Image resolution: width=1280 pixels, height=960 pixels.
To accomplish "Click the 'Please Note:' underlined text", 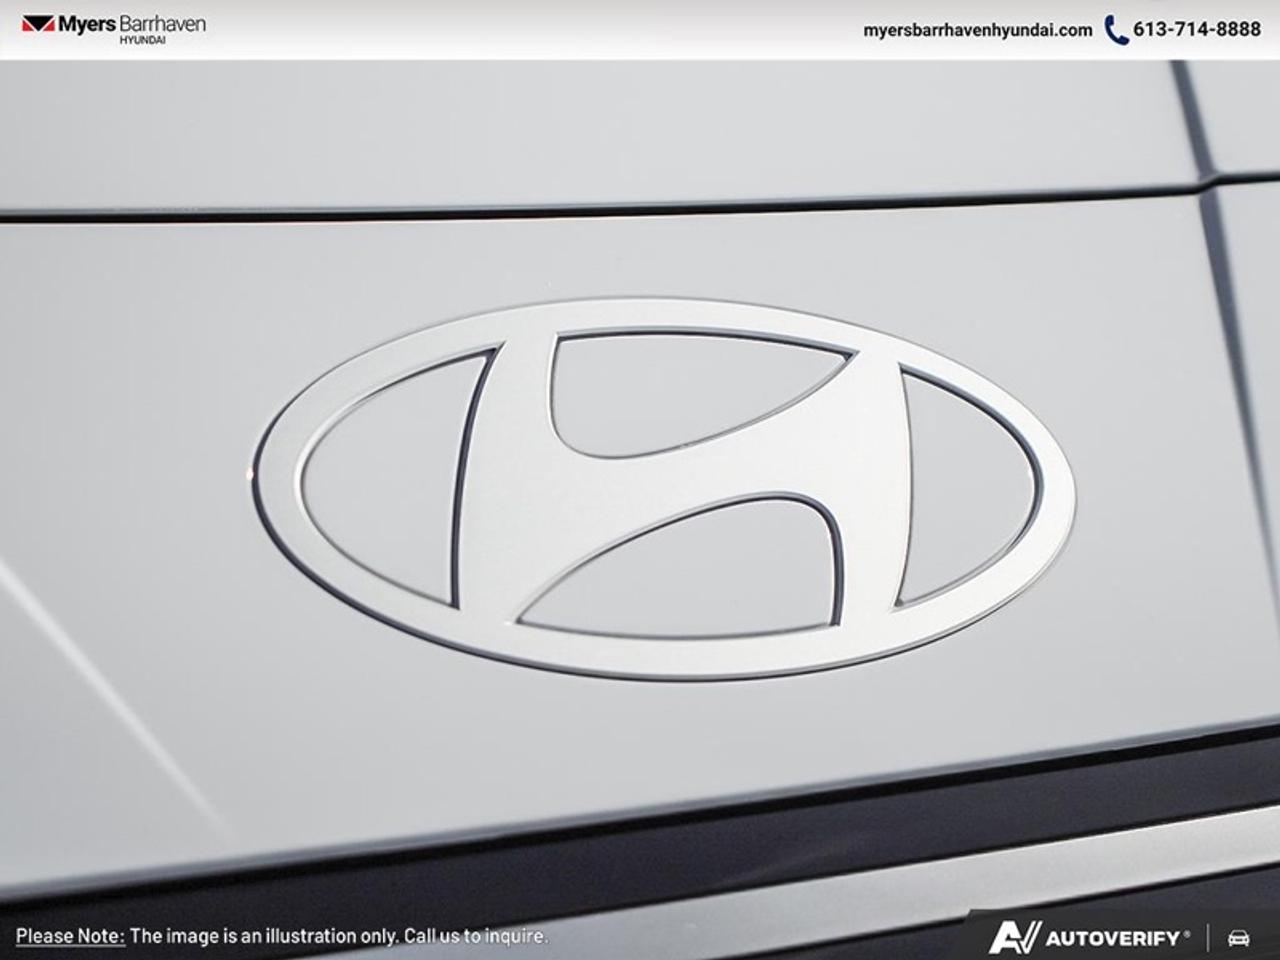I will pos(70,937).
